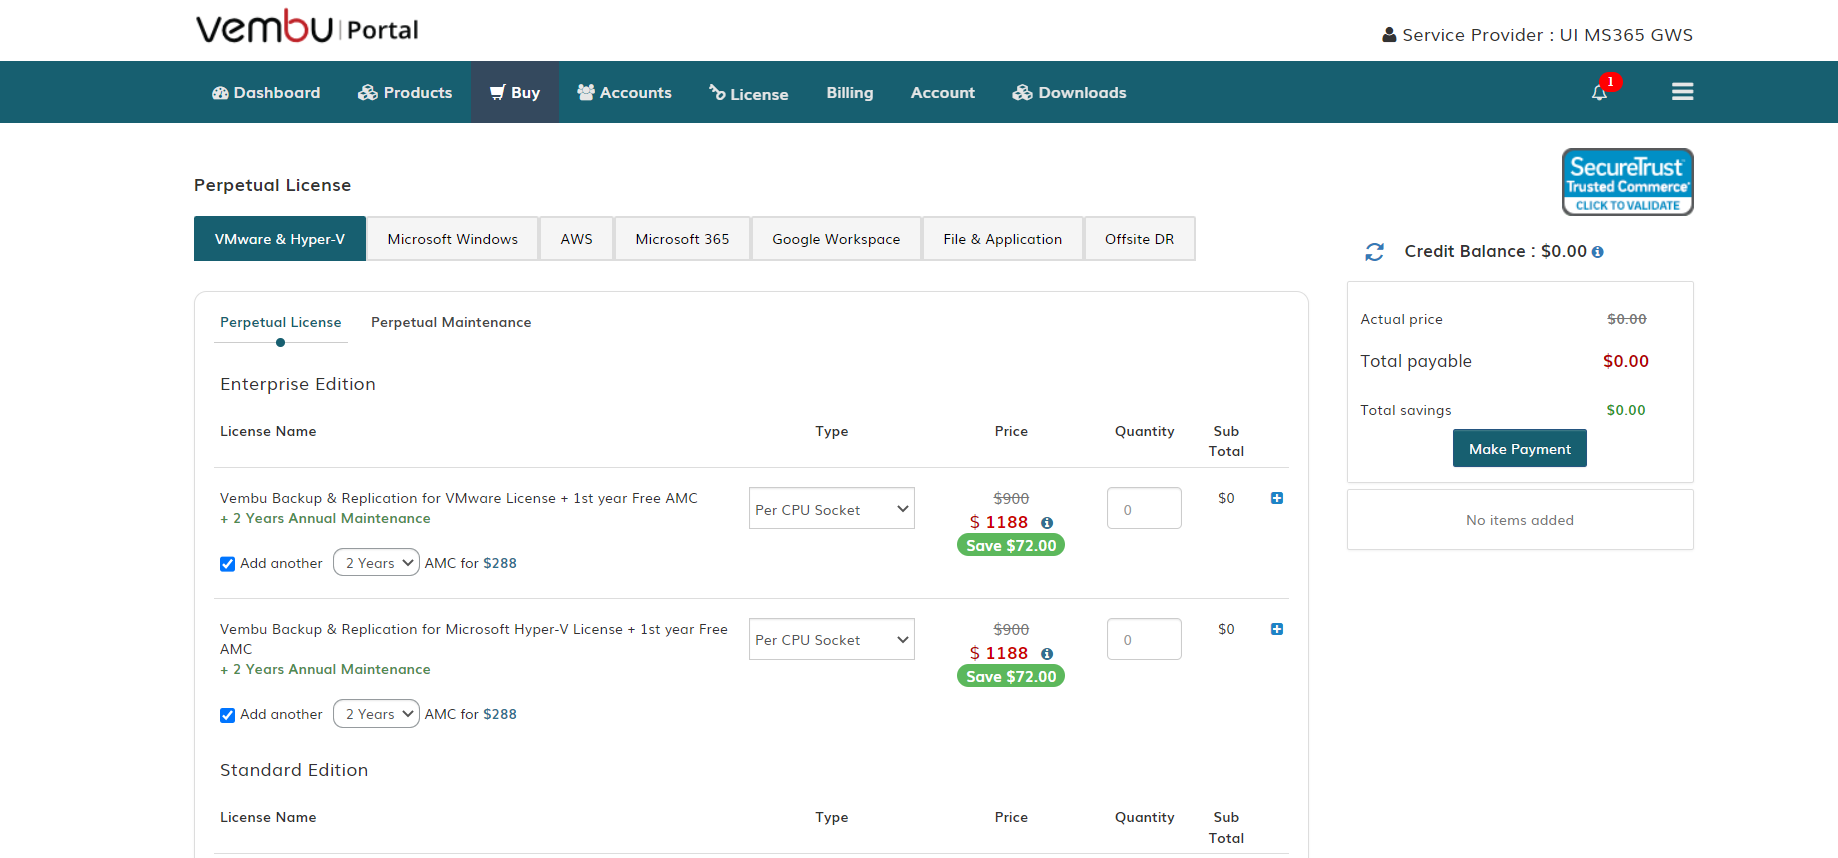Select the AWS tab
Screen dimensions: 1838x858
point(576,239)
